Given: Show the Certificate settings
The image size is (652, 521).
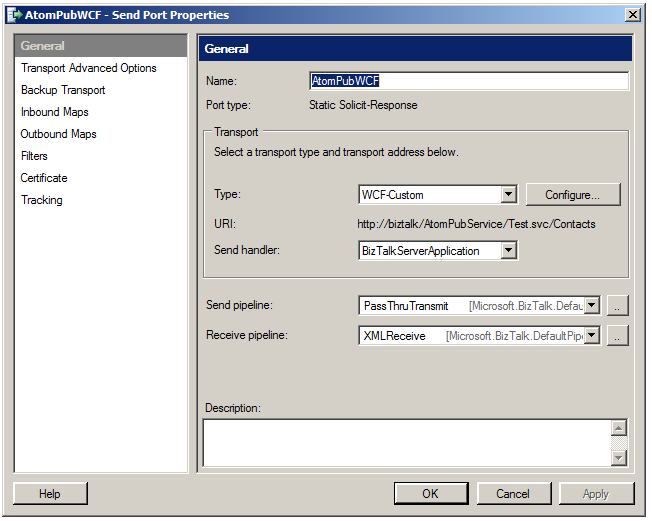Looking at the screenshot, I should click(44, 178).
